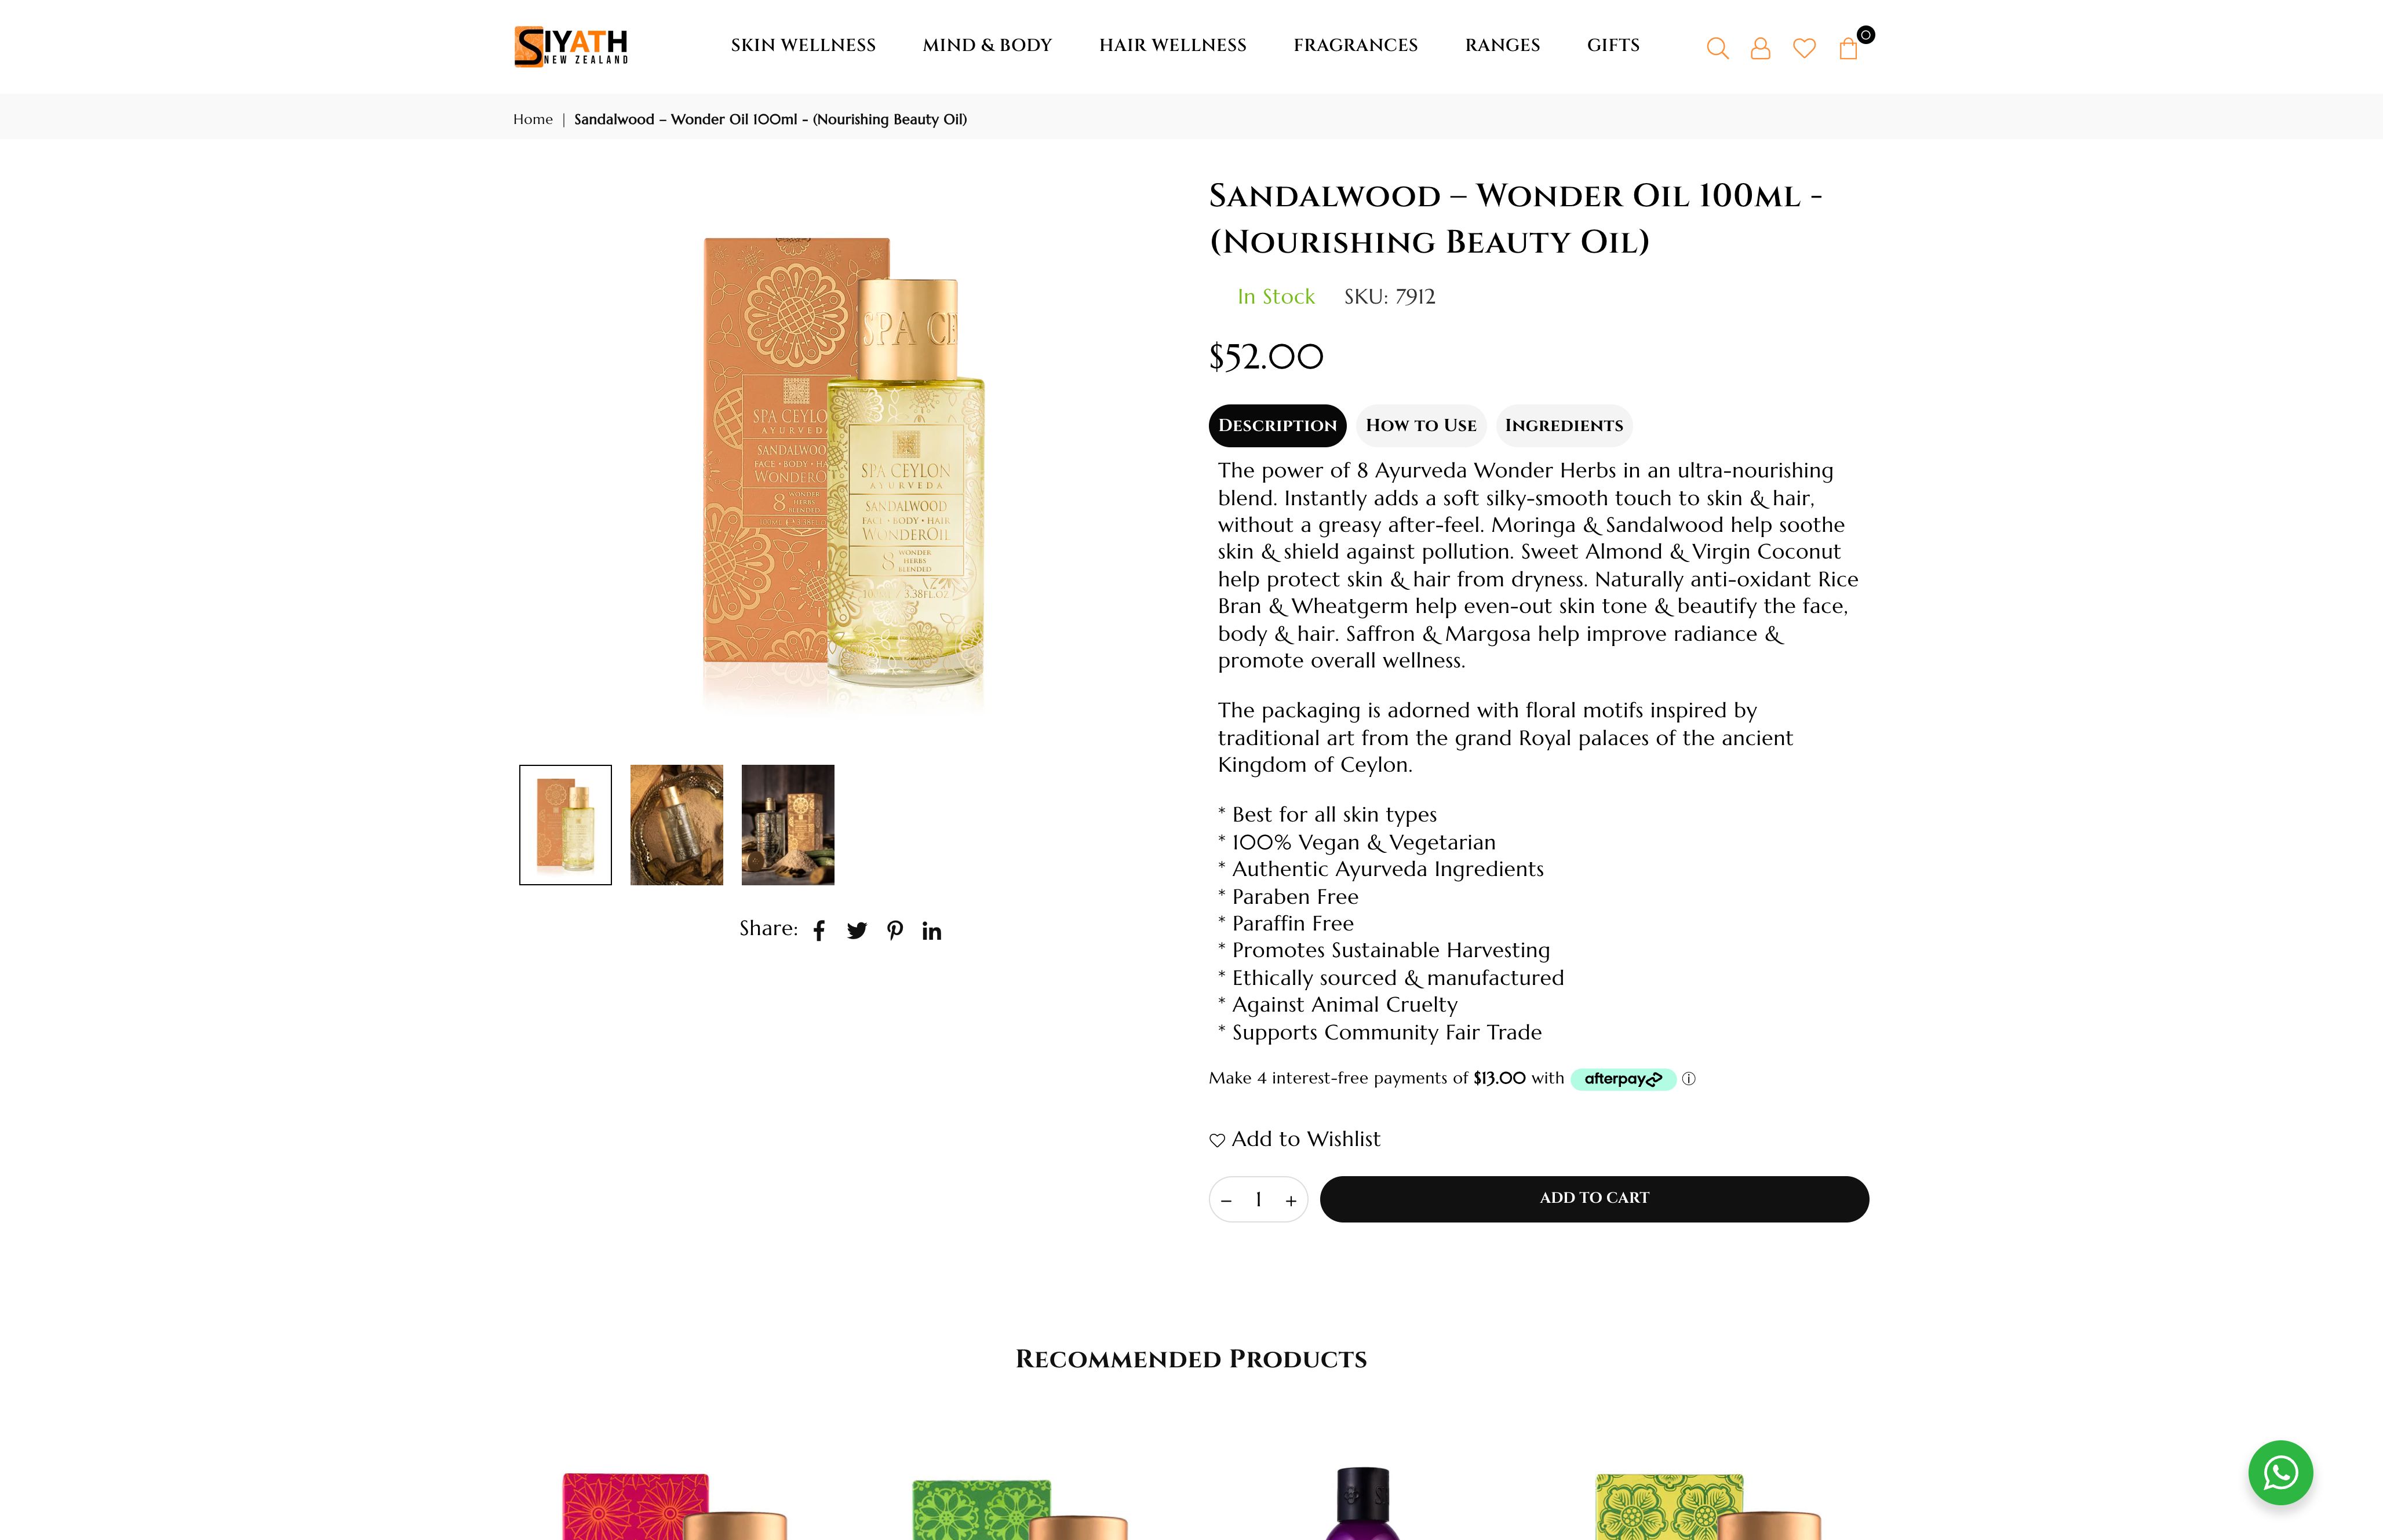
Task: Open the search magnifier icon
Action: [x=1717, y=48]
